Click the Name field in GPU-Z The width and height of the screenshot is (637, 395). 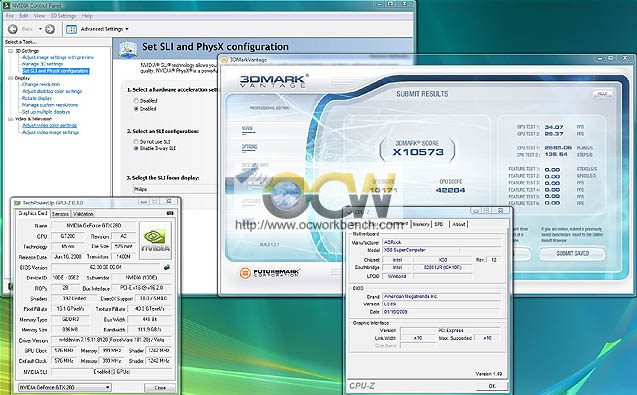[x=94, y=226]
